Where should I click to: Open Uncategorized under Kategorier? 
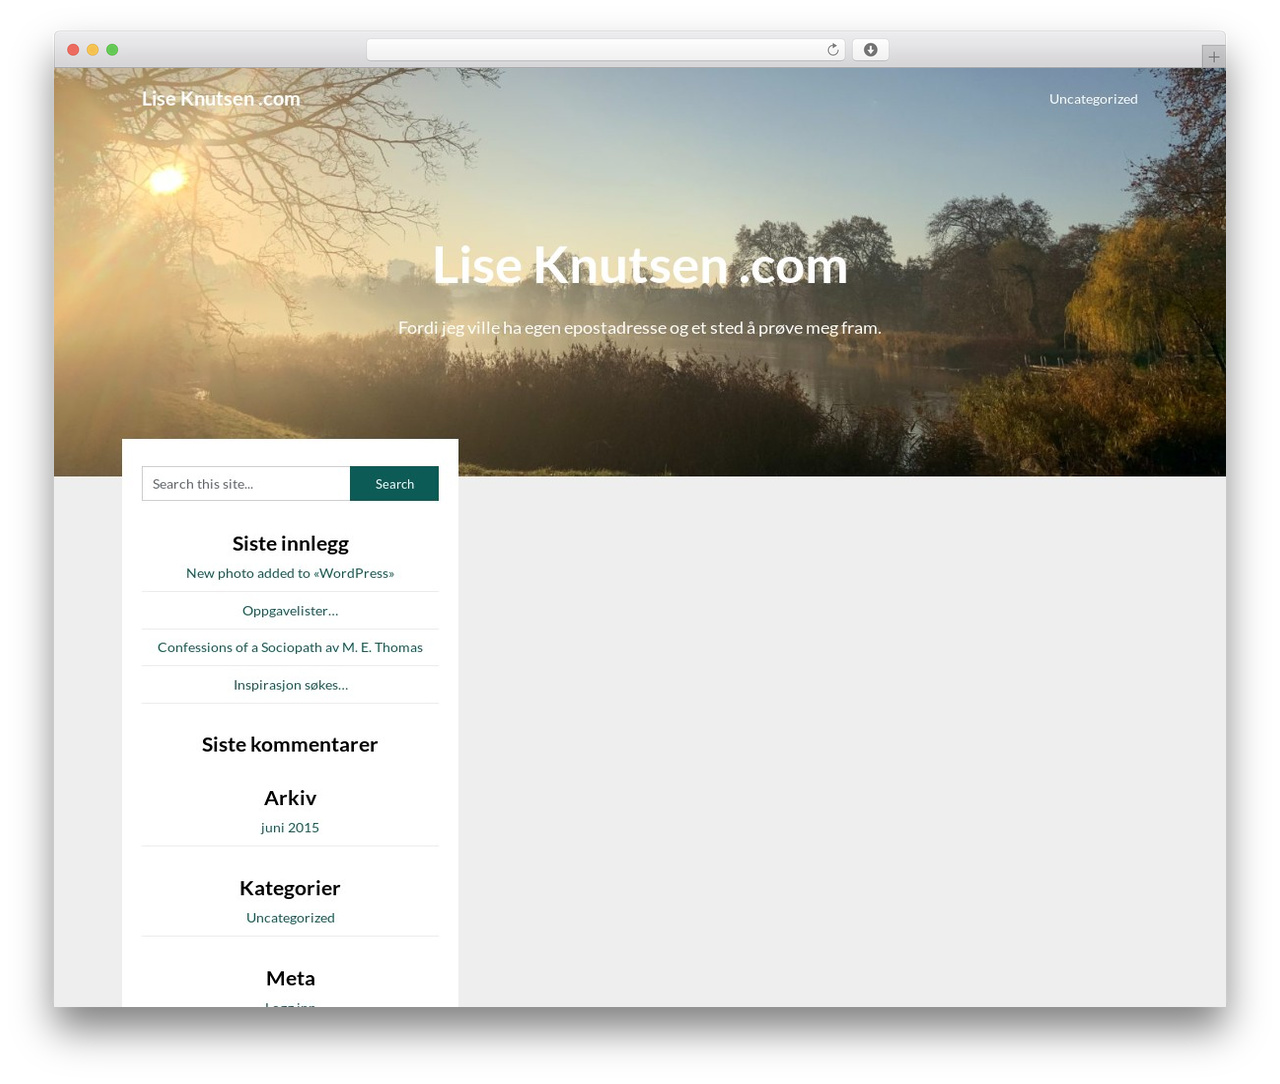coord(290,918)
